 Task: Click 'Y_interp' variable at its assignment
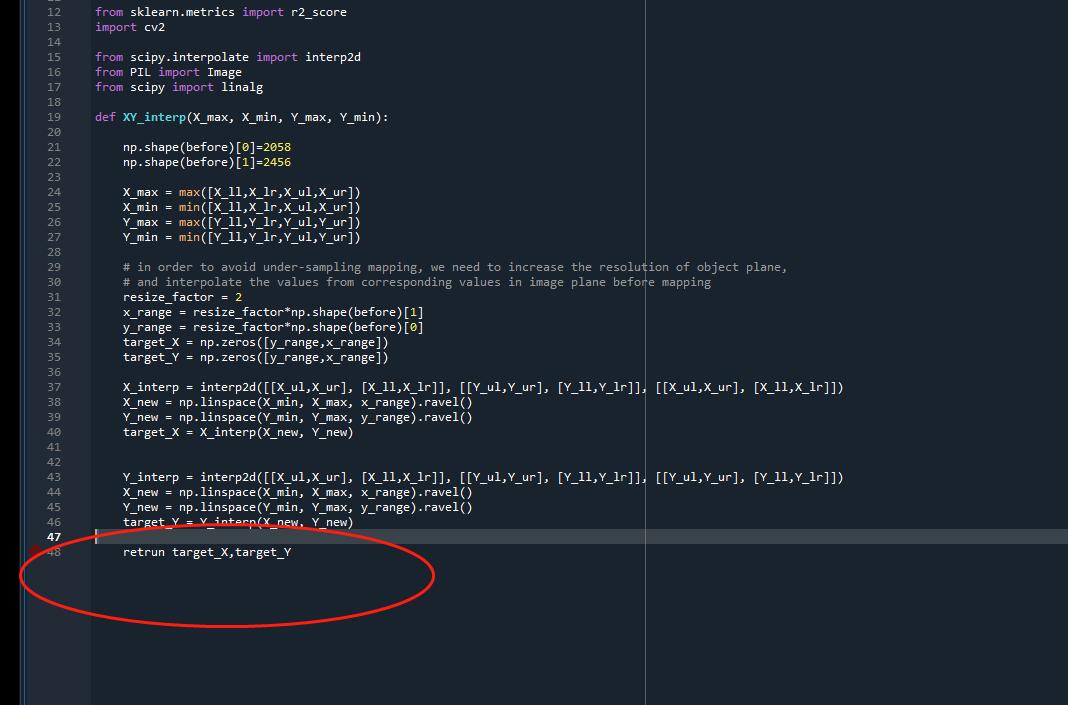coord(151,477)
